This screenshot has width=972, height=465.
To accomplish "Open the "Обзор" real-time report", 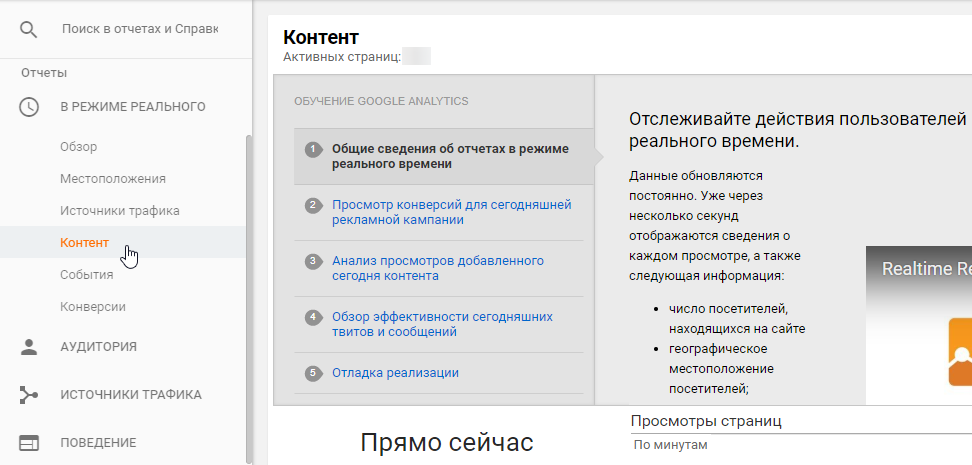I will [79, 147].
